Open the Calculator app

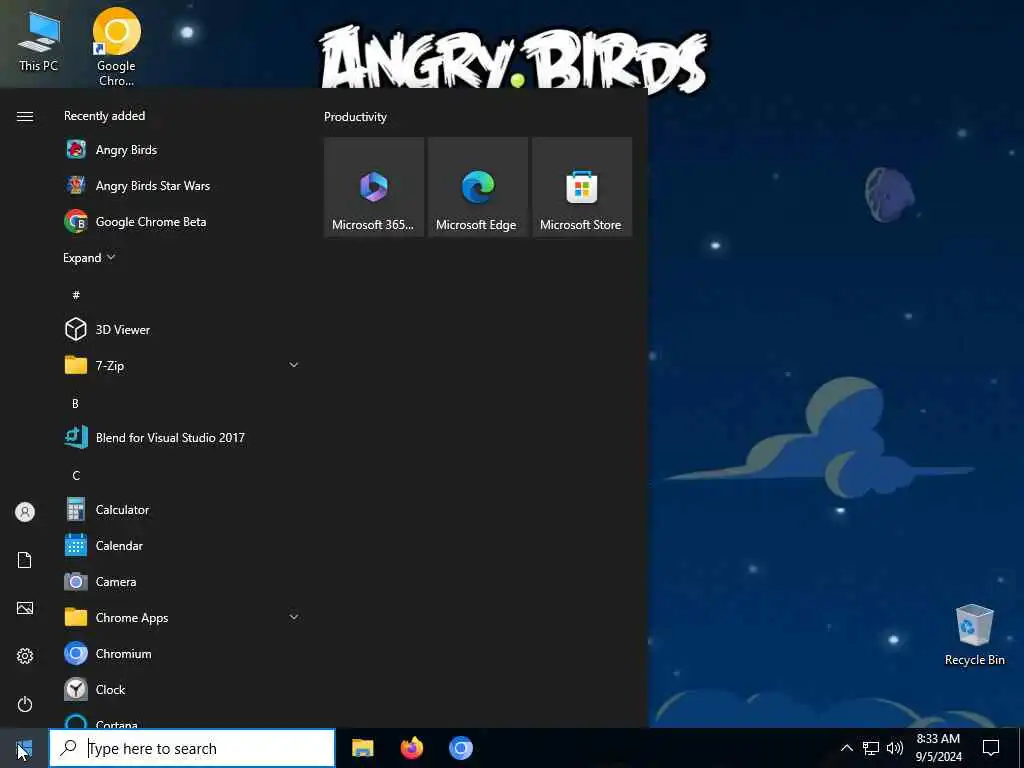click(x=183, y=509)
